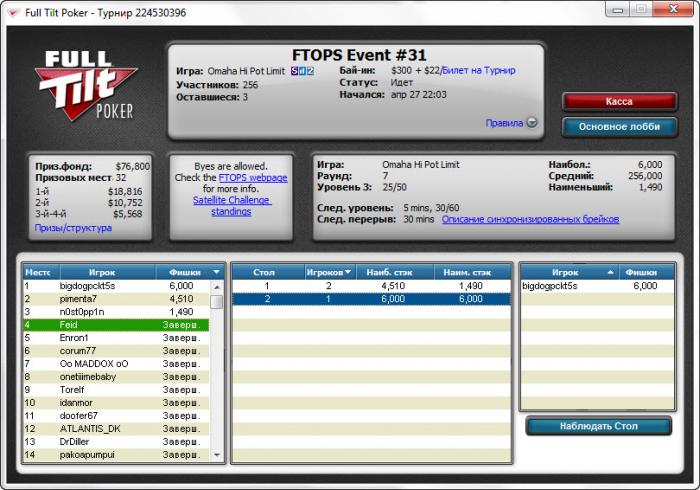Click the Наблюдать Стол button
Screen dimensions: 700x490
tap(599, 426)
